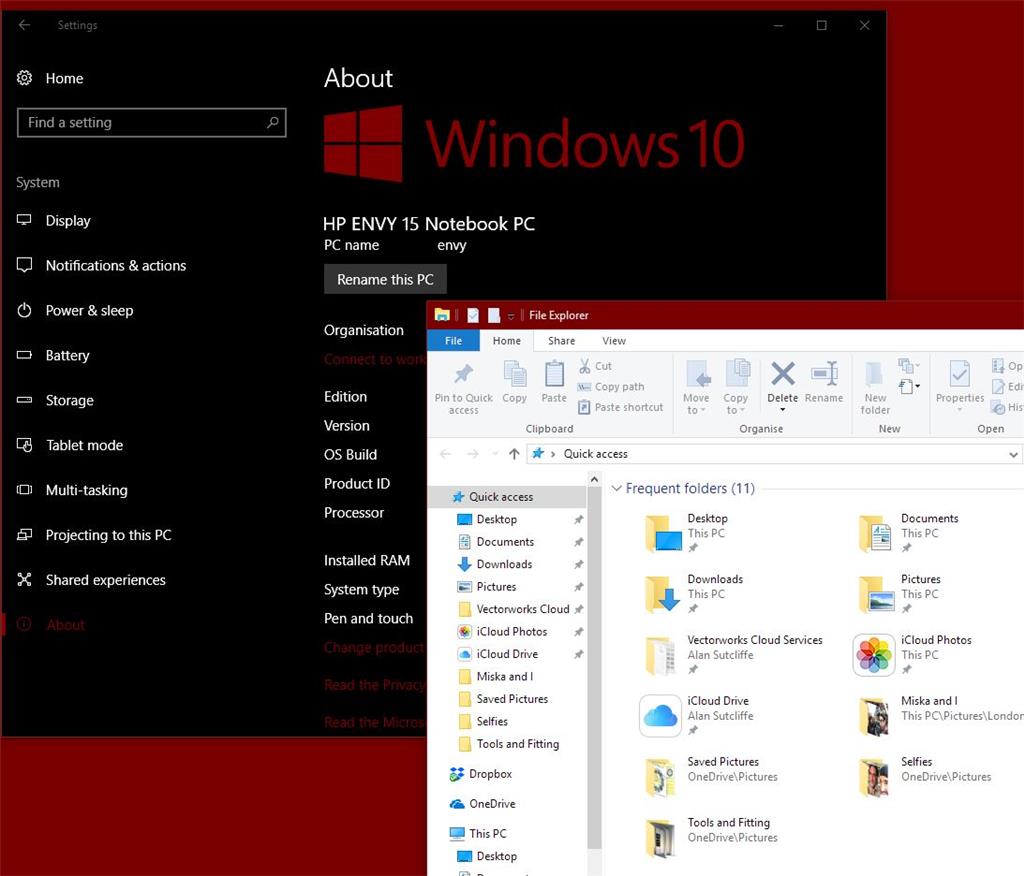
Task: Click the Paste clipboard icon
Action: click(x=554, y=374)
